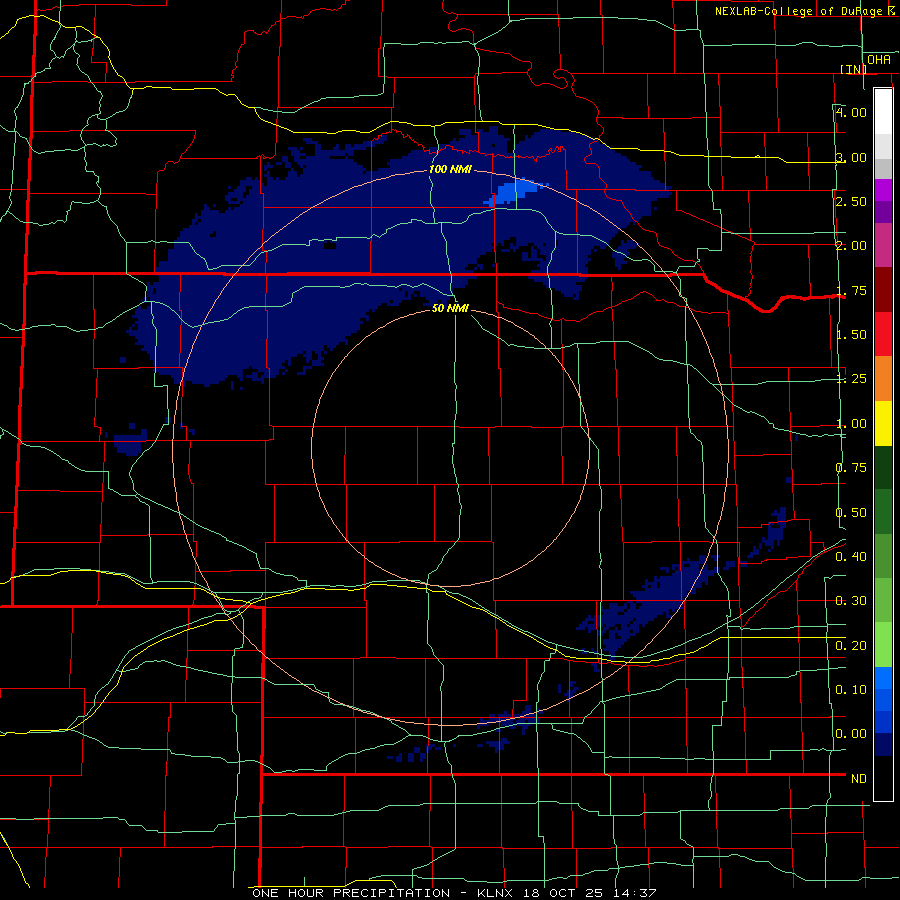
Task: Click the "1.00" legend value
Action: pos(851,424)
